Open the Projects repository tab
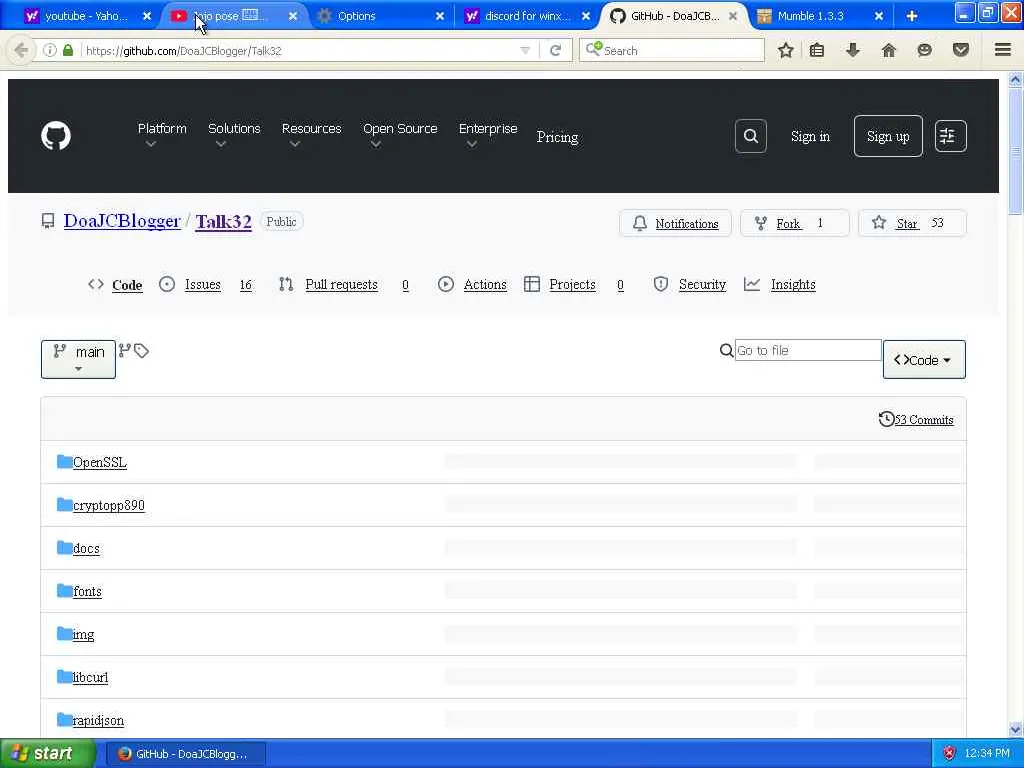This screenshot has height=768, width=1024. click(572, 285)
